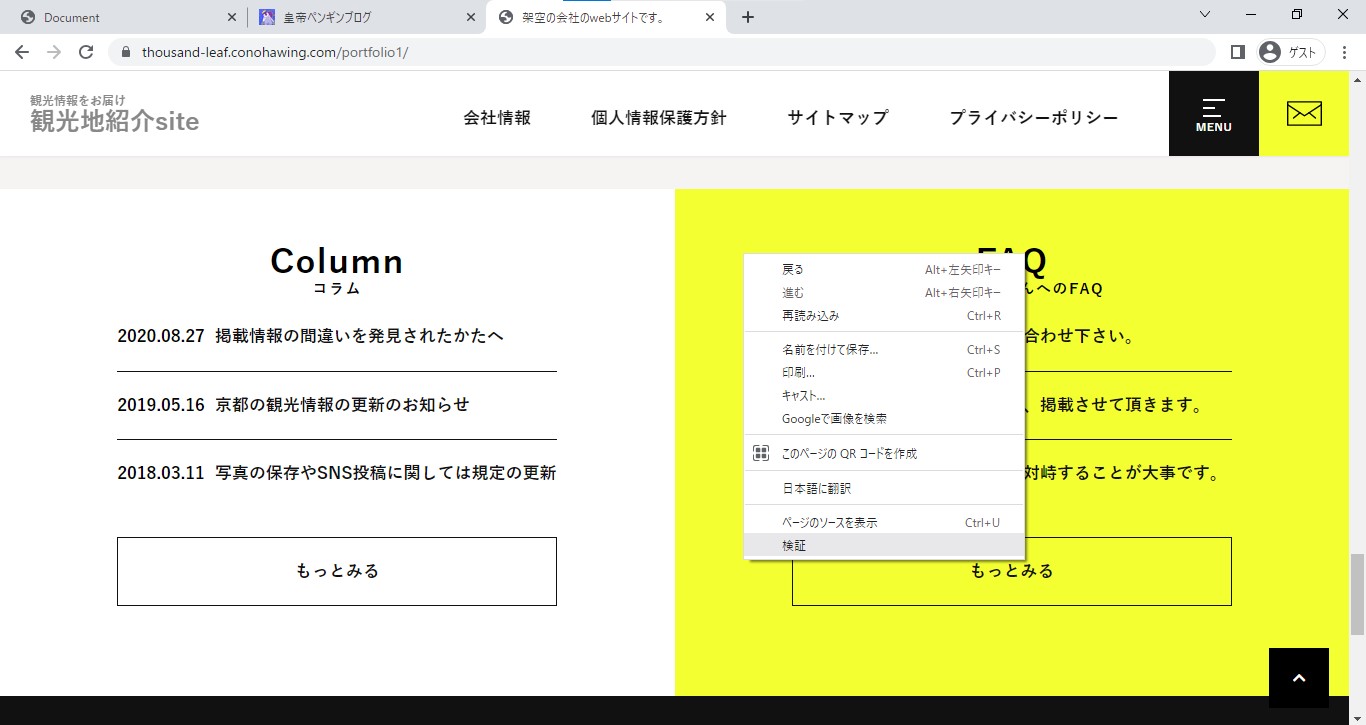Open Chrome three-dot menu
Image resolution: width=1366 pixels, height=725 pixels.
point(1344,52)
